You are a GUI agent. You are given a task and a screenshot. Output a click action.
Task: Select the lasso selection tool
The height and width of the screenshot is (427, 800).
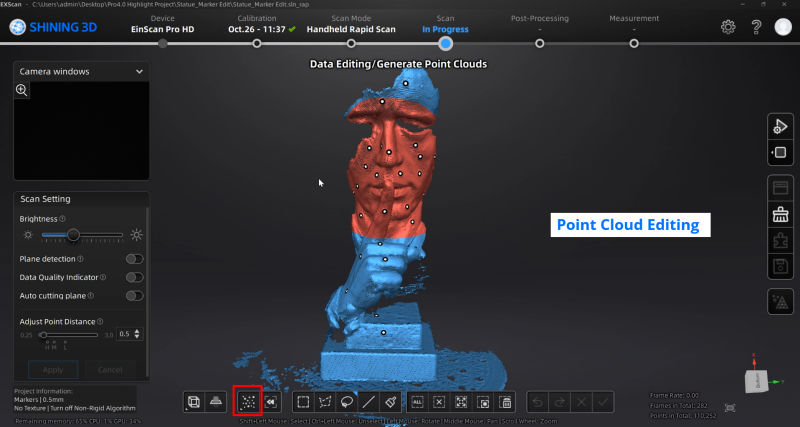[347, 402]
